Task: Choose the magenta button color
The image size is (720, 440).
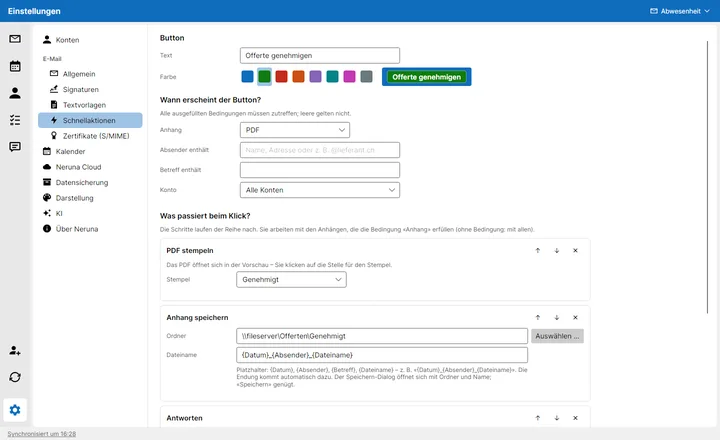Action: pos(349,77)
